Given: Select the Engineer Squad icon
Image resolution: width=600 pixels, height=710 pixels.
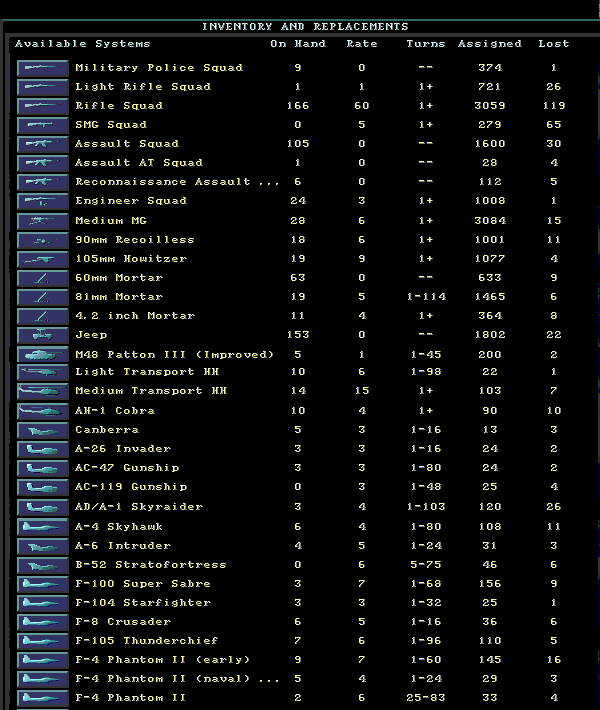Looking at the screenshot, I should point(43,201).
